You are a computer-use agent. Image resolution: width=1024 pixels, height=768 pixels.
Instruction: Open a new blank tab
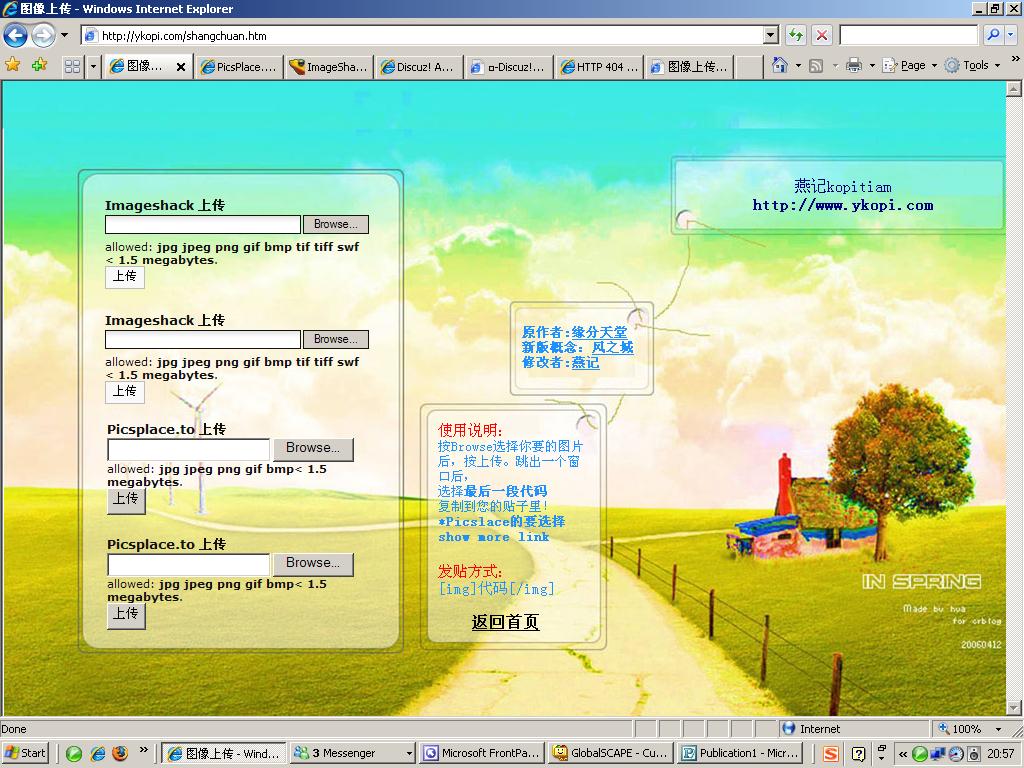pos(750,67)
